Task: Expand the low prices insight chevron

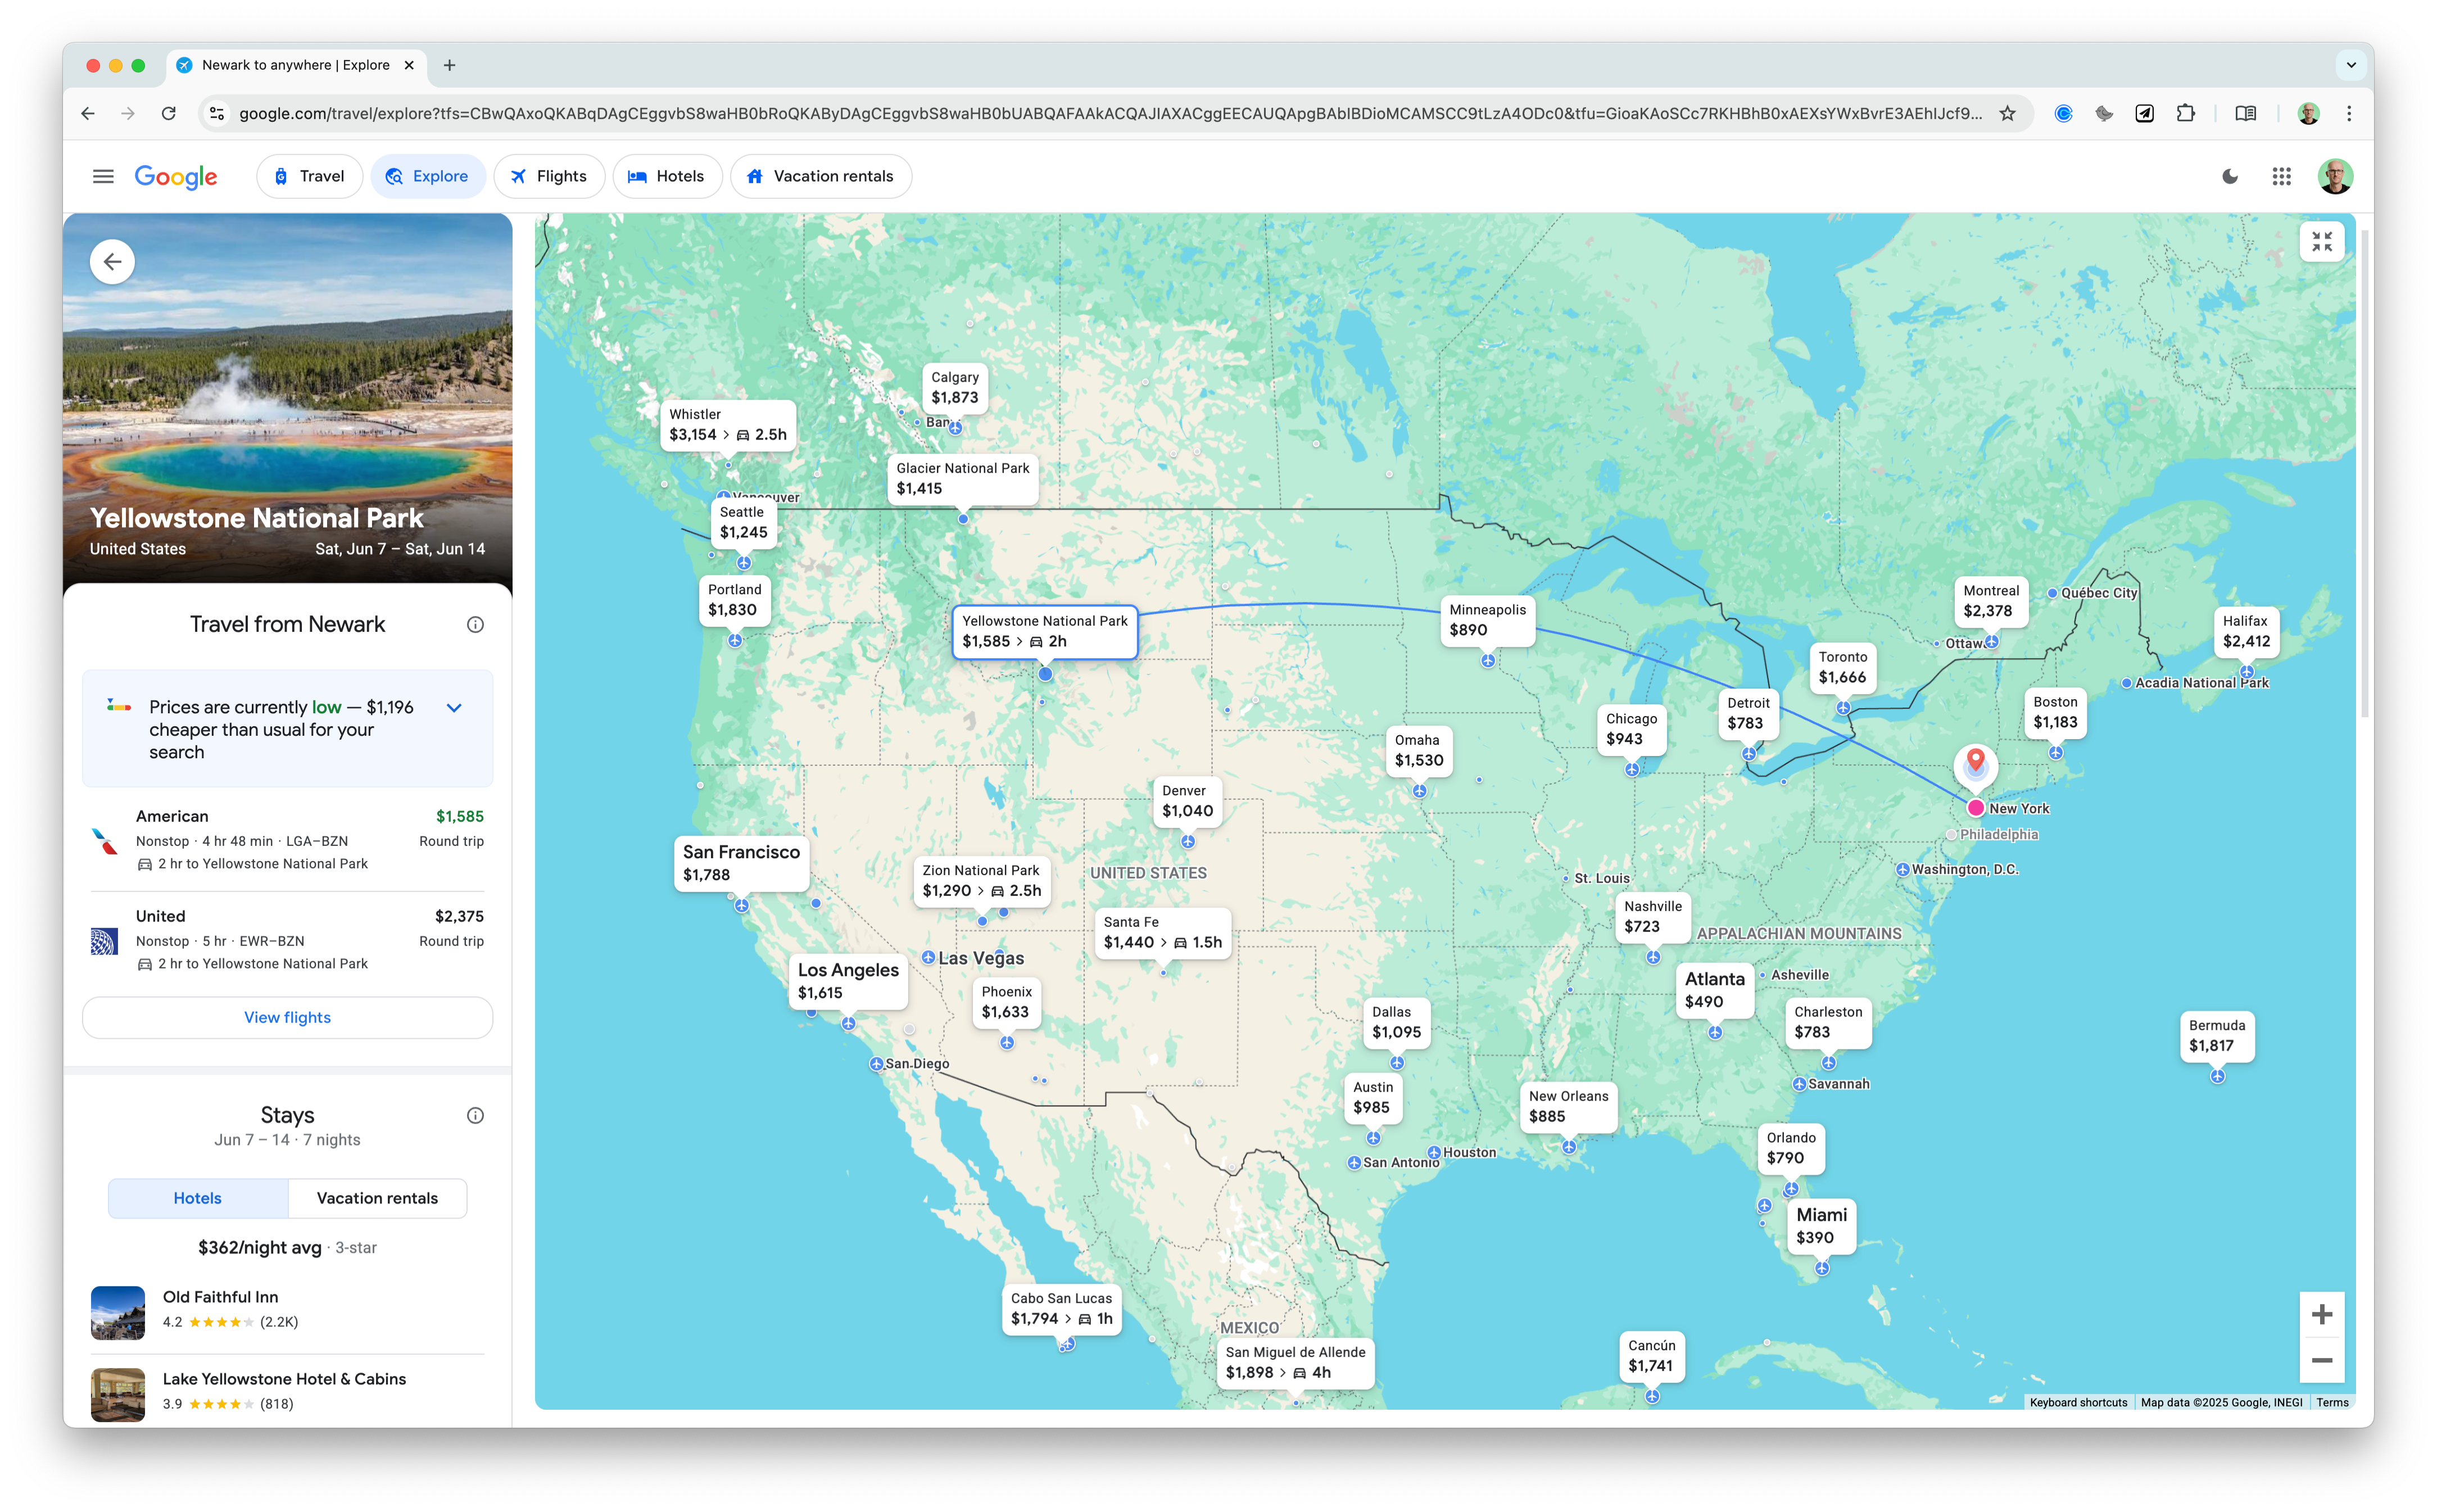Action: tap(454, 708)
